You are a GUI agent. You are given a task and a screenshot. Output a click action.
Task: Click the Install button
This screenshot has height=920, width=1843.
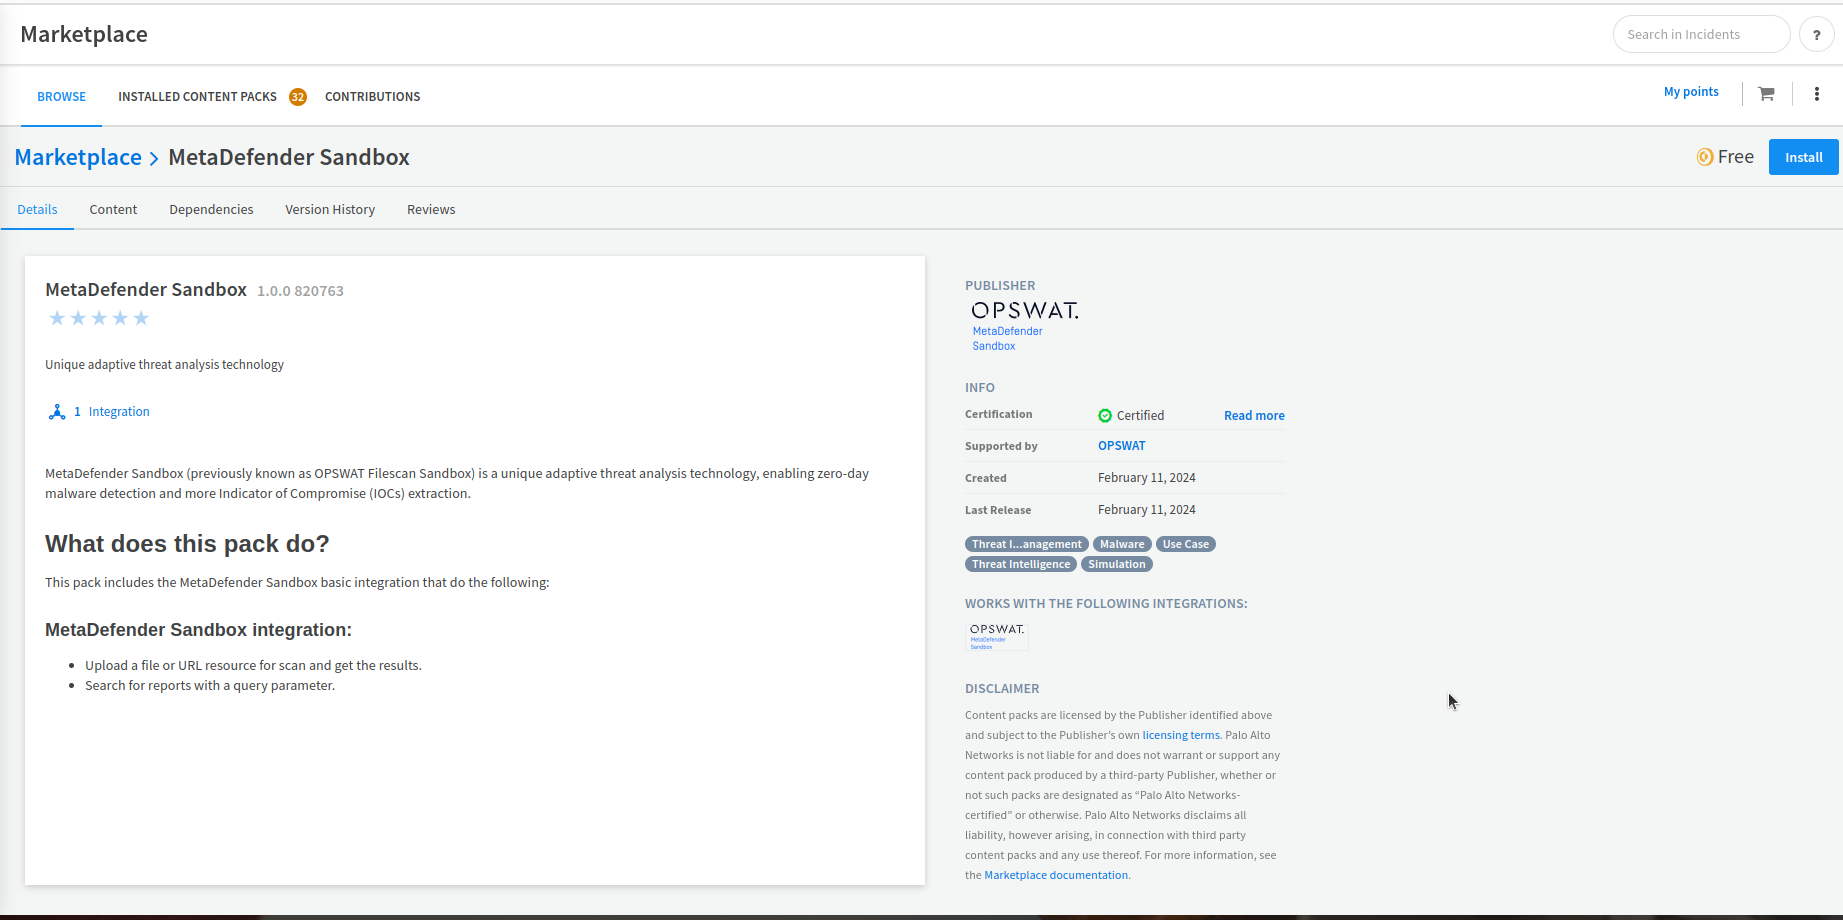coord(1804,157)
